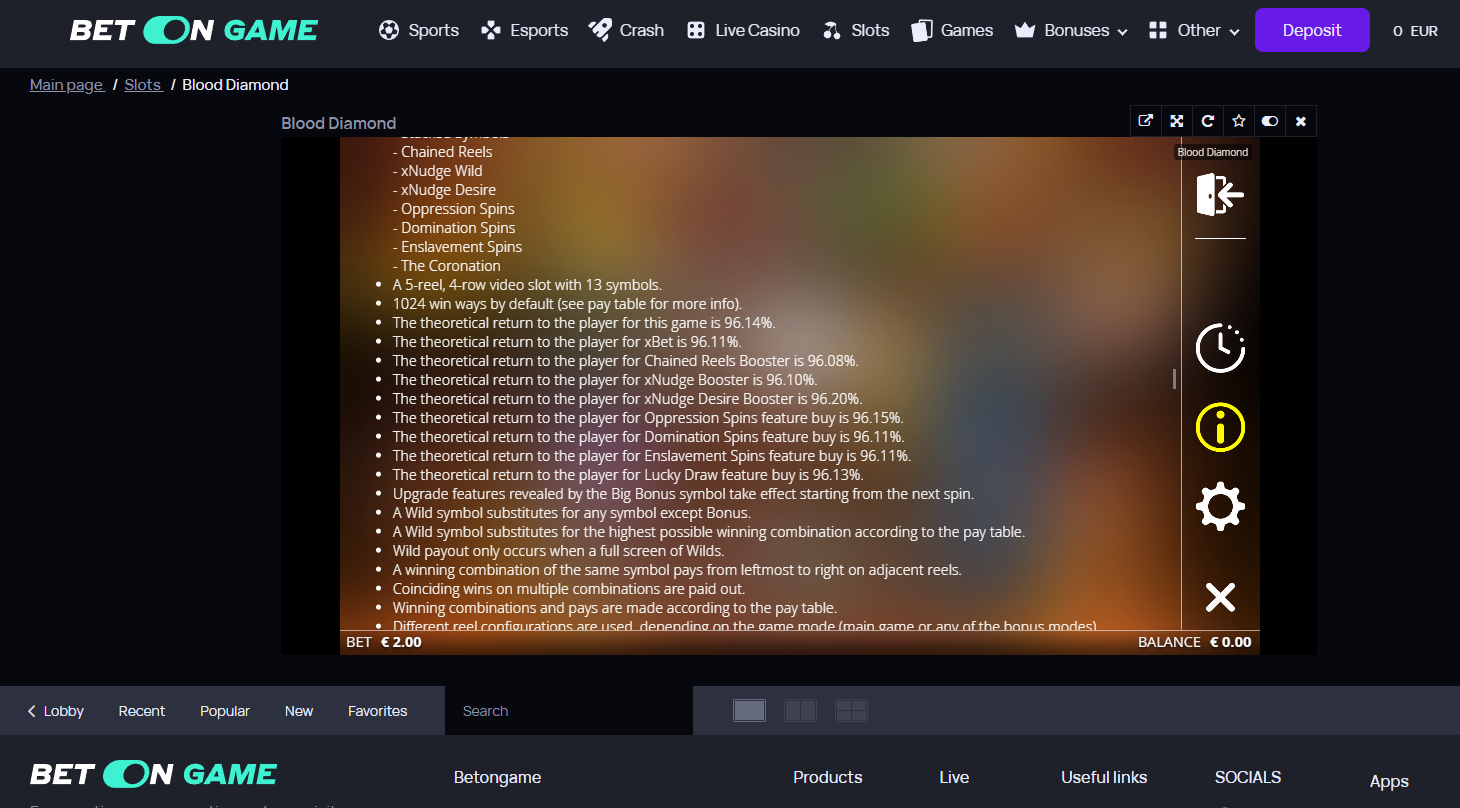1460x808 pixels.
Task: Show Favorites tab
Action: (x=378, y=711)
